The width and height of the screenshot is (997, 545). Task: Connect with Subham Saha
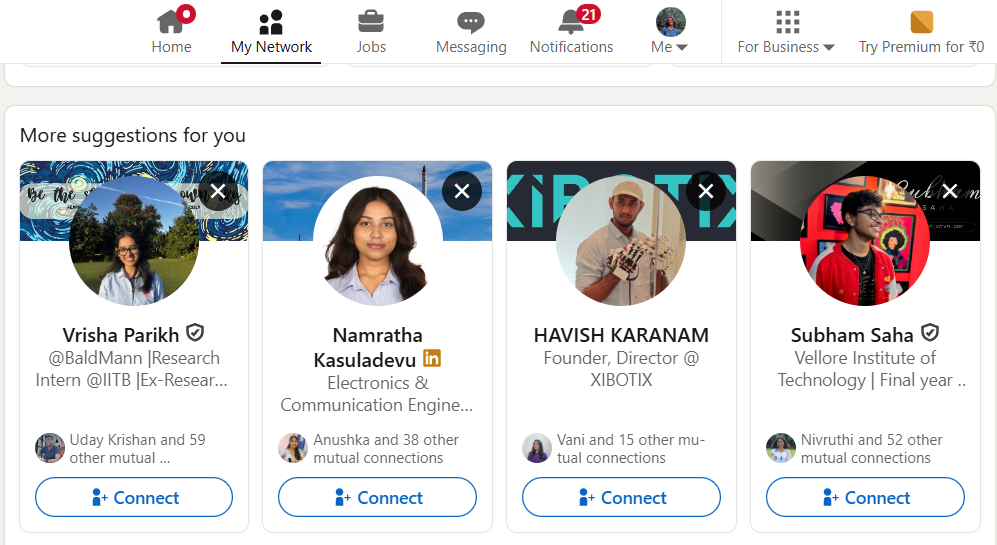865,497
